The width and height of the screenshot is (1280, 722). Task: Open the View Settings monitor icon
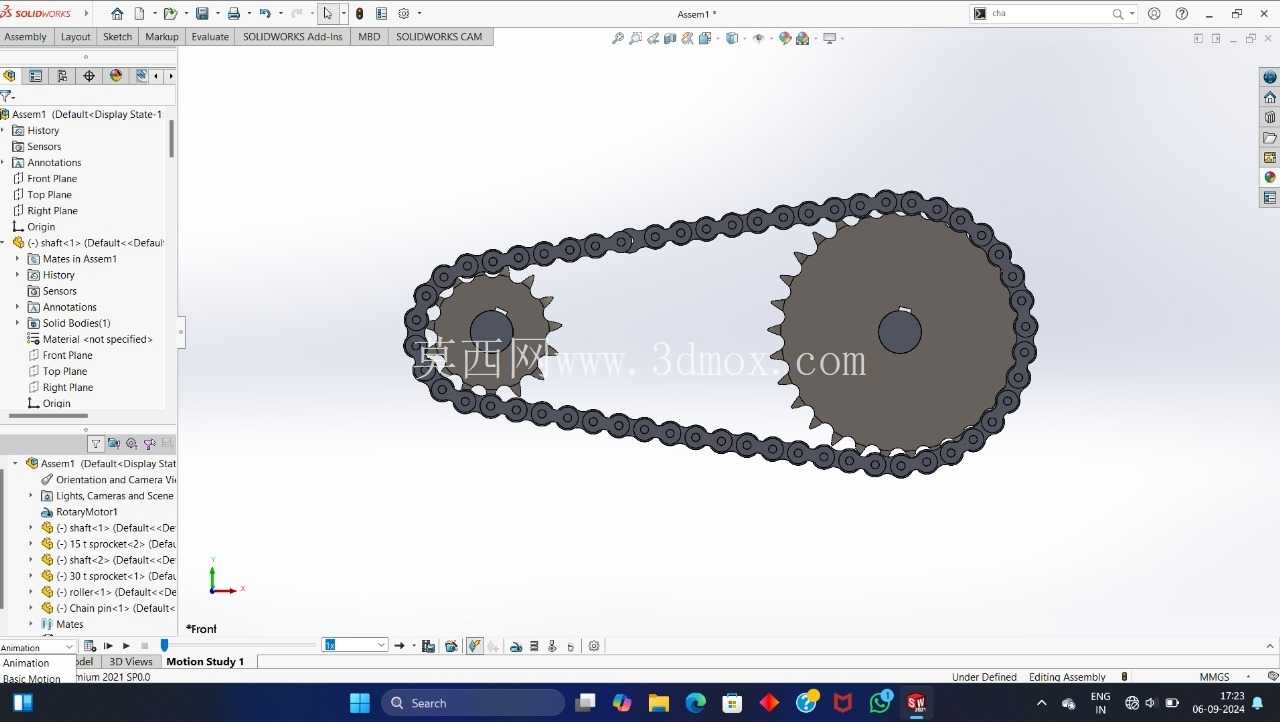point(829,39)
